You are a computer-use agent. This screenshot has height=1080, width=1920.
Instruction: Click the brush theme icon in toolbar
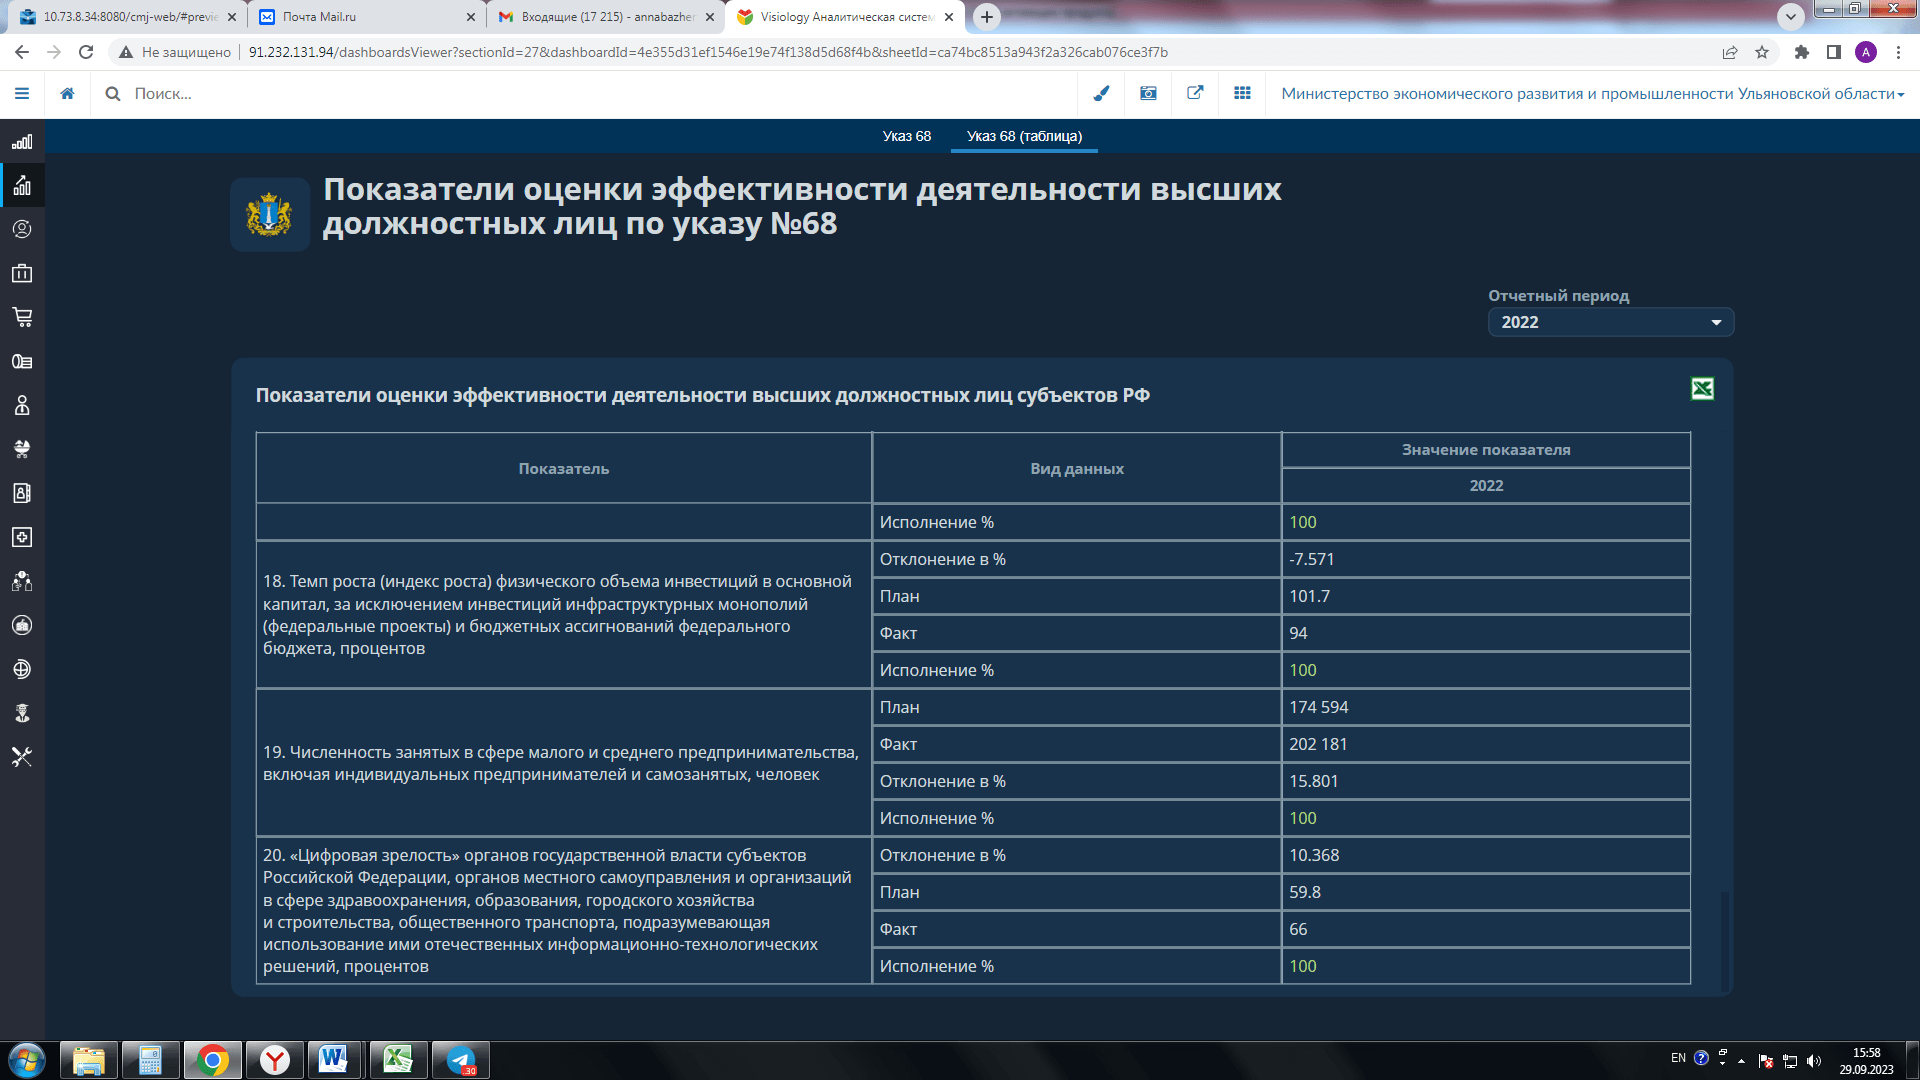tap(1101, 93)
